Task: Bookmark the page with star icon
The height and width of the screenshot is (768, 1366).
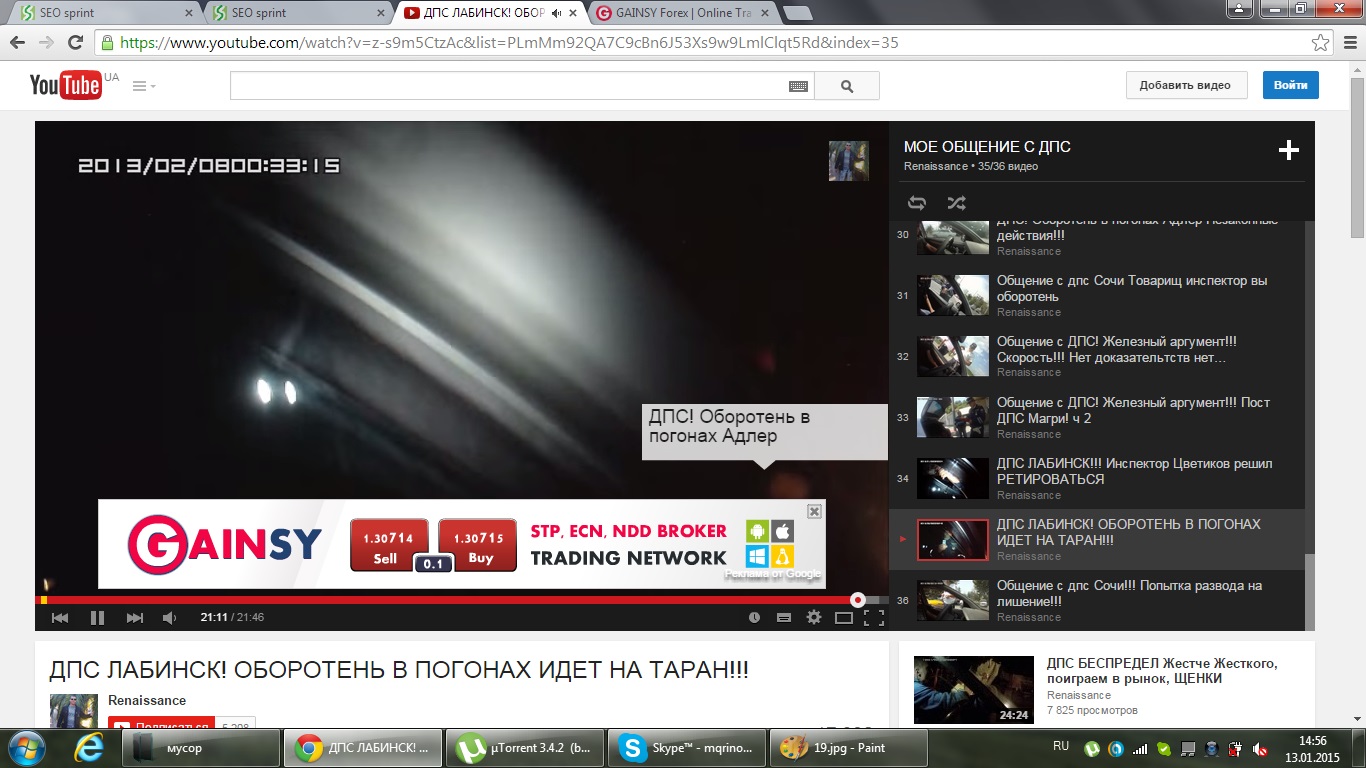Action: point(1320,43)
